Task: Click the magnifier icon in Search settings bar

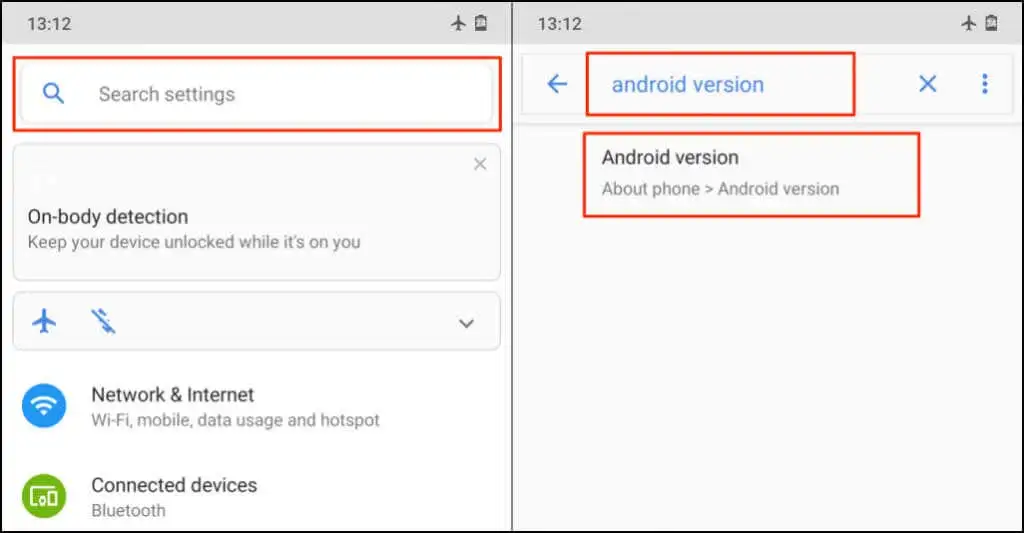Action: tap(54, 94)
